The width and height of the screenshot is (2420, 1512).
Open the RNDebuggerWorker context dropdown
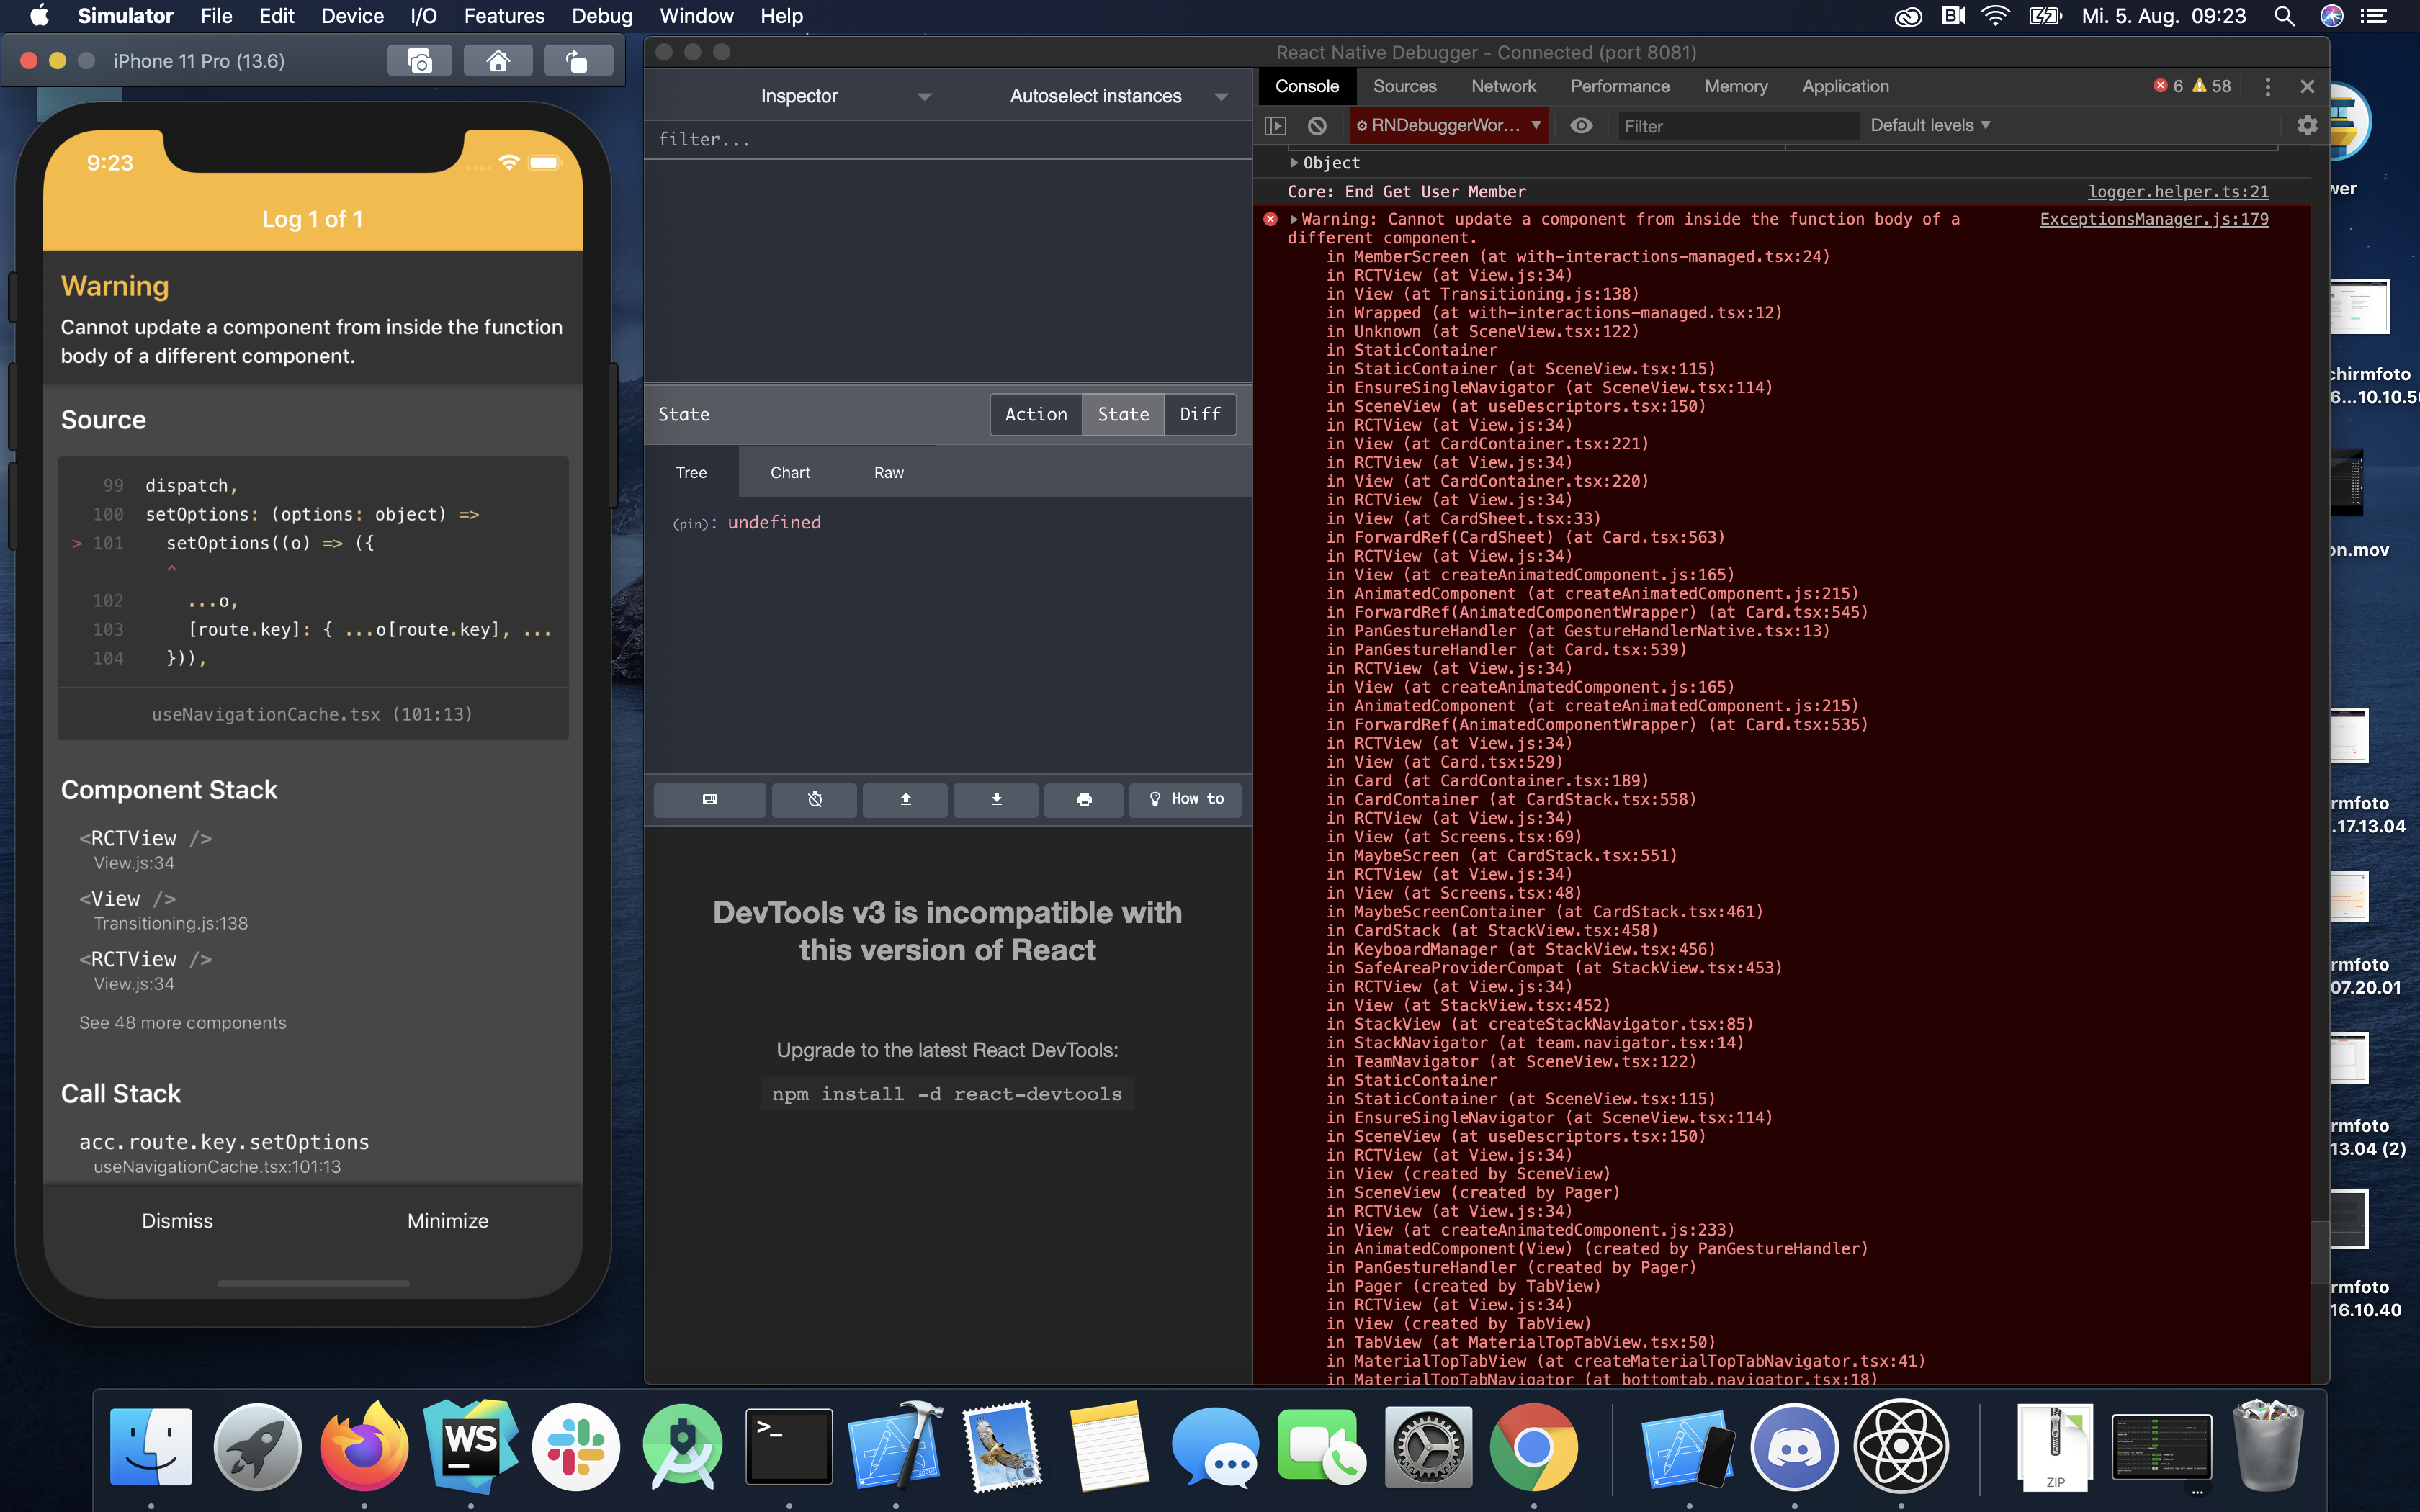click(x=1447, y=126)
